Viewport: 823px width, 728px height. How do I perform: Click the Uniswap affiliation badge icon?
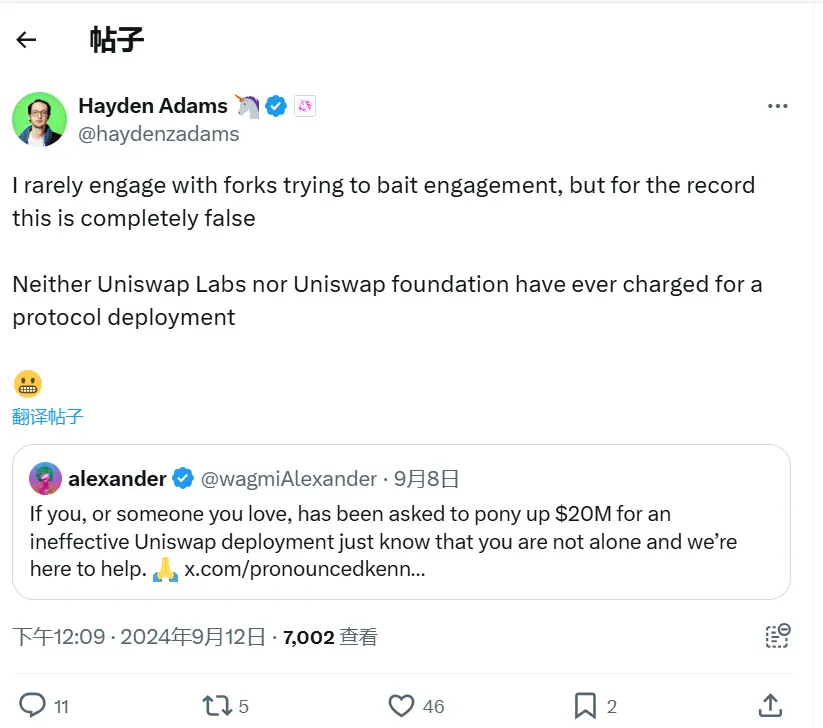click(x=305, y=106)
